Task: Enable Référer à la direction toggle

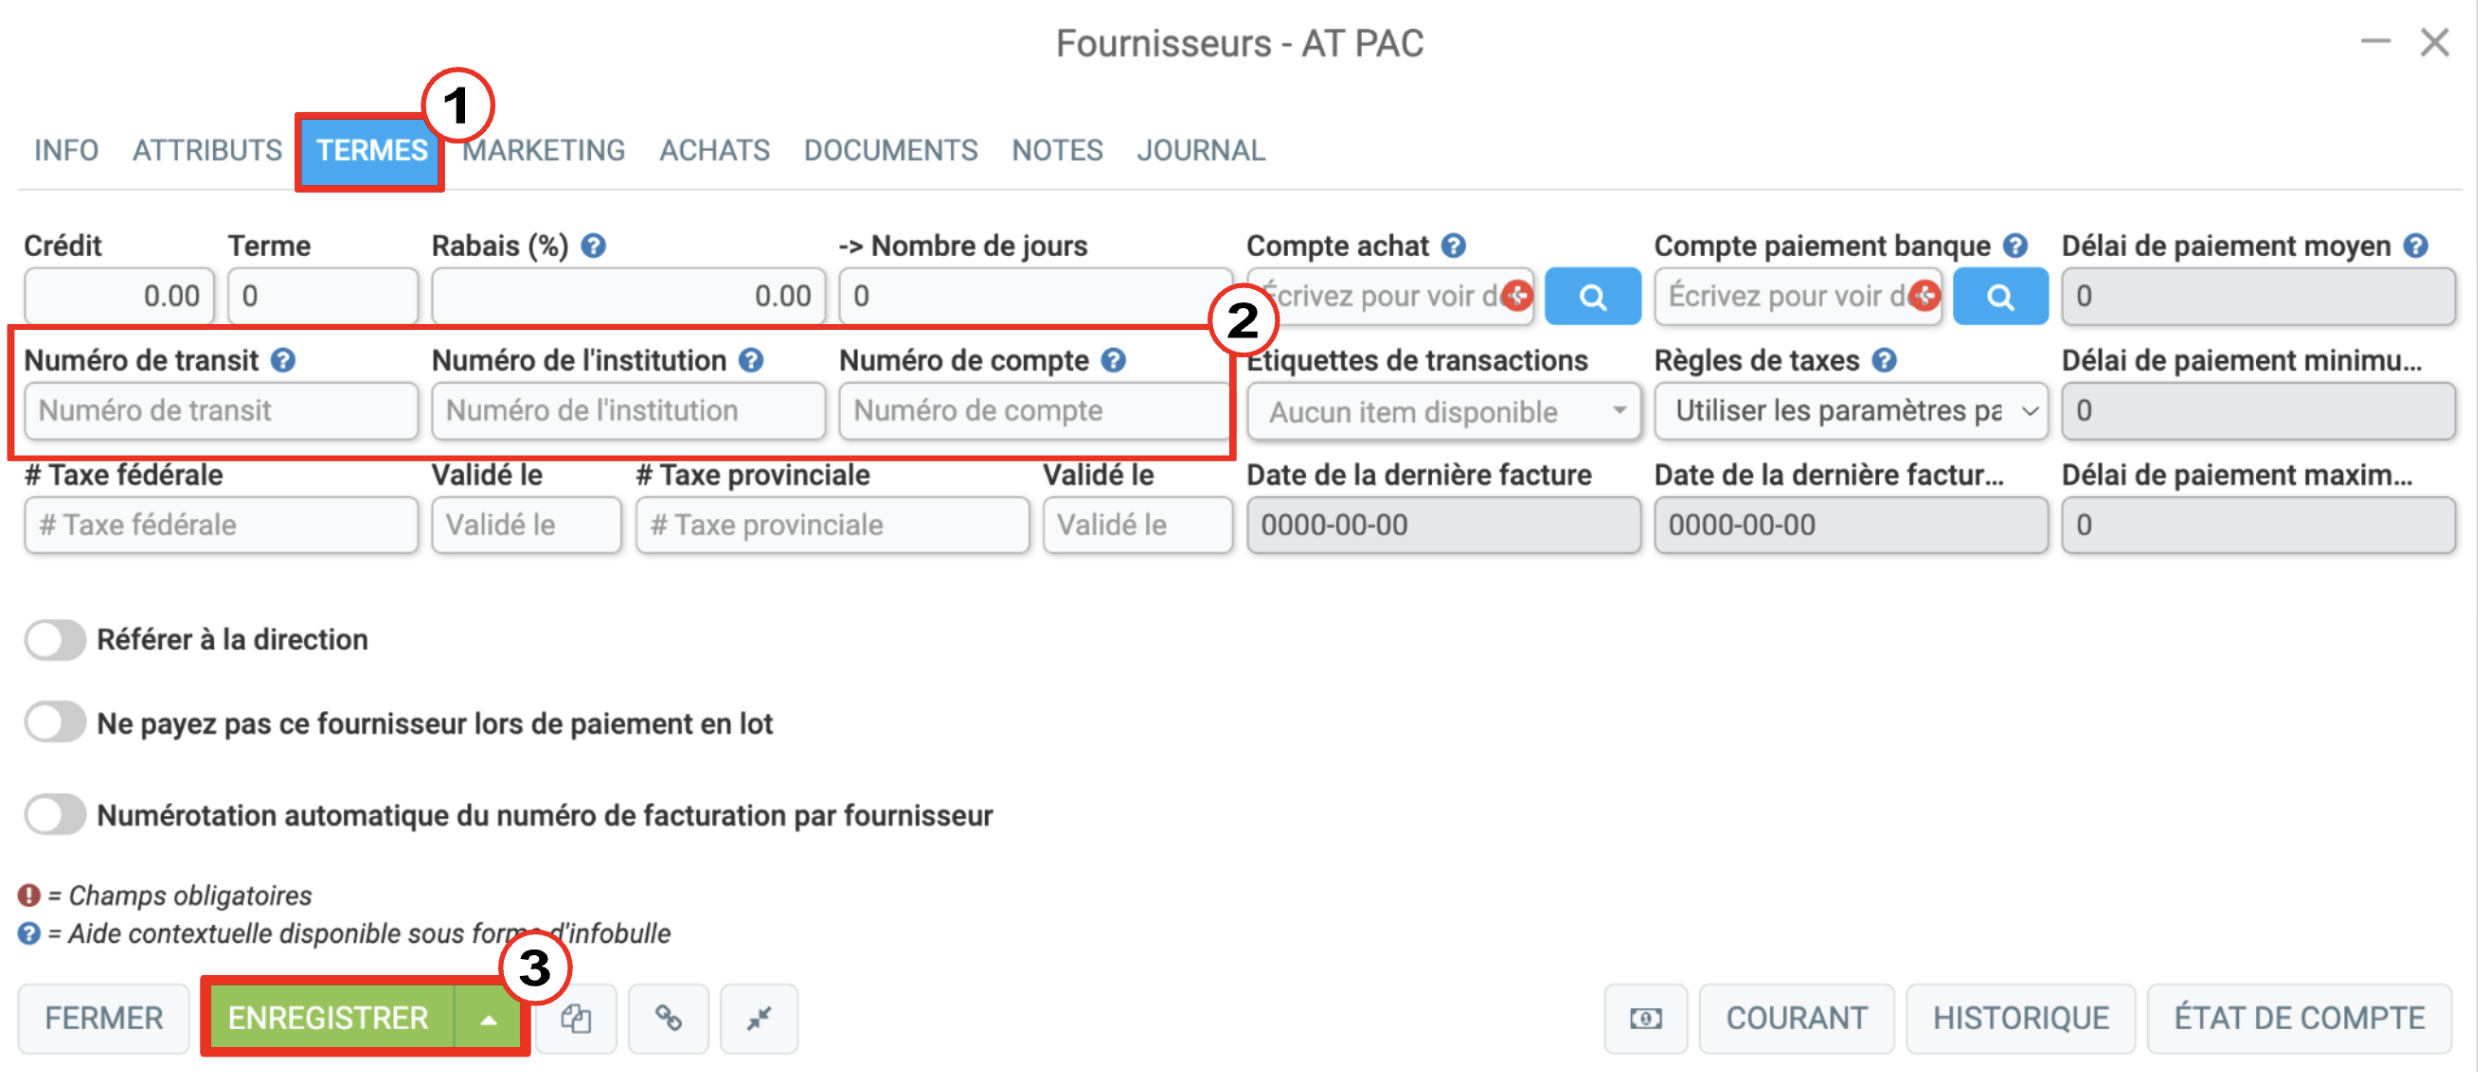Action: 55,639
